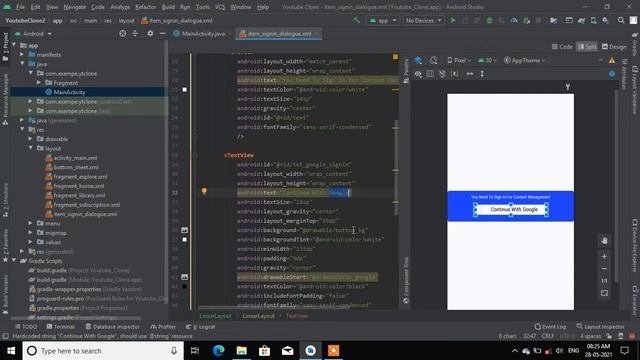The height and width of the screenshot is (360, 640).
Task: Open the No Devices dropdown
Action: 423,20
